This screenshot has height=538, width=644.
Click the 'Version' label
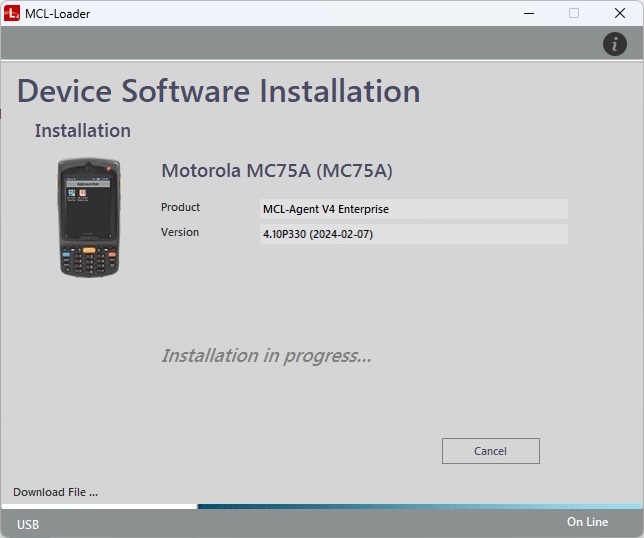(180, 232)
